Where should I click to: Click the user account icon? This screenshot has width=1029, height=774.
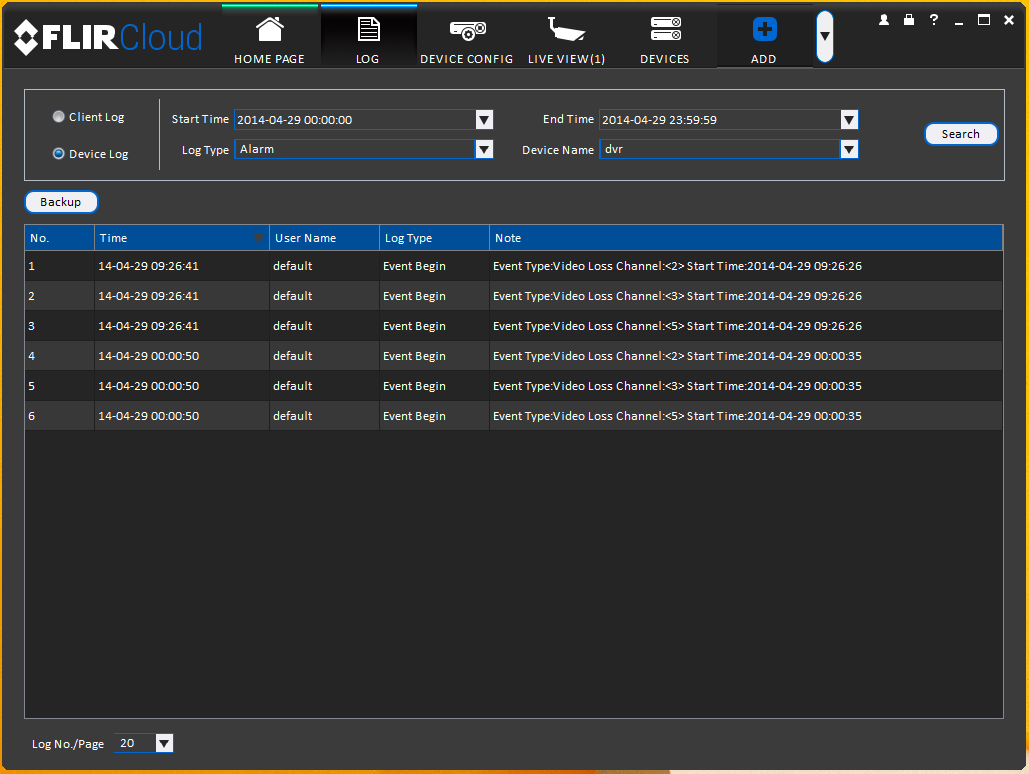tap(884, 20)
